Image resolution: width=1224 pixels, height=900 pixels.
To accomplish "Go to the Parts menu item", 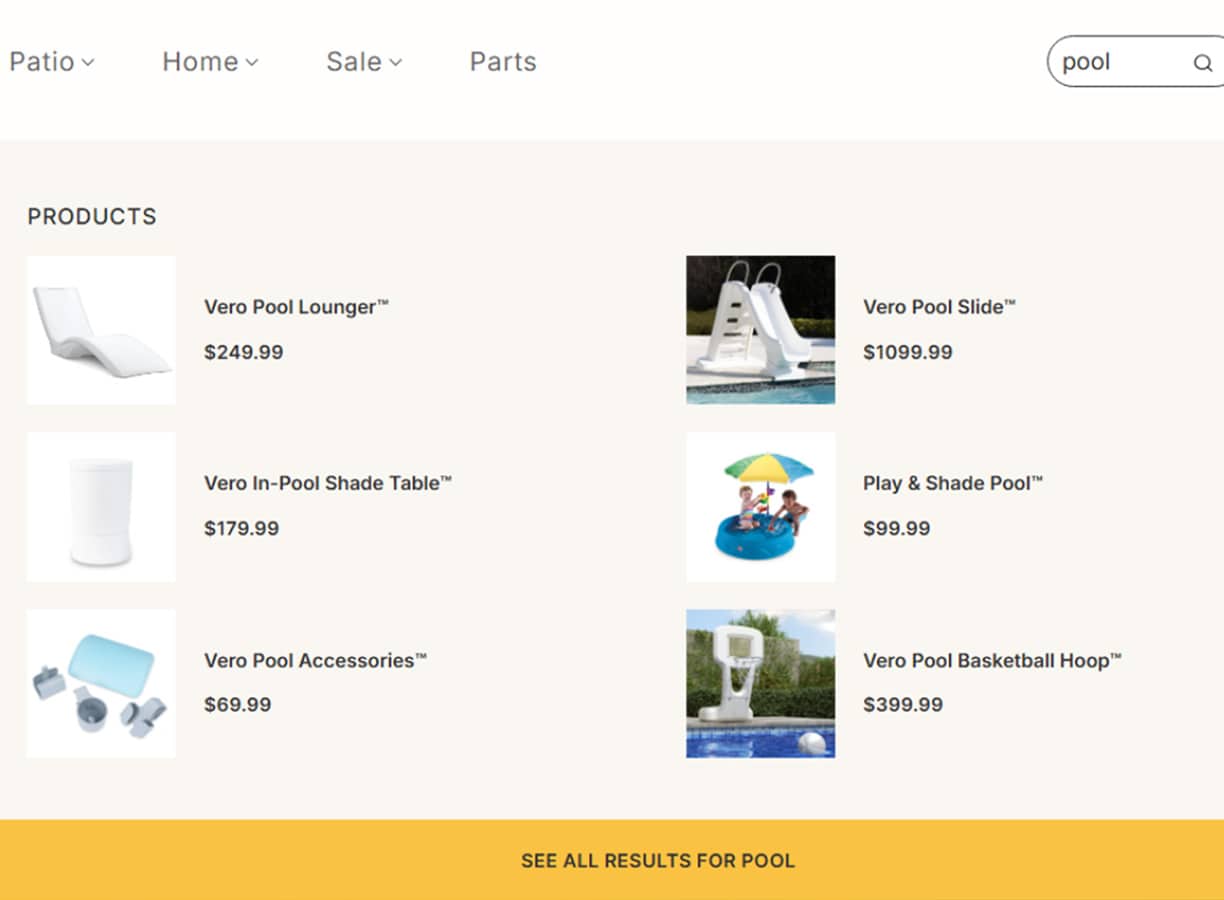I will click(503, 62).
